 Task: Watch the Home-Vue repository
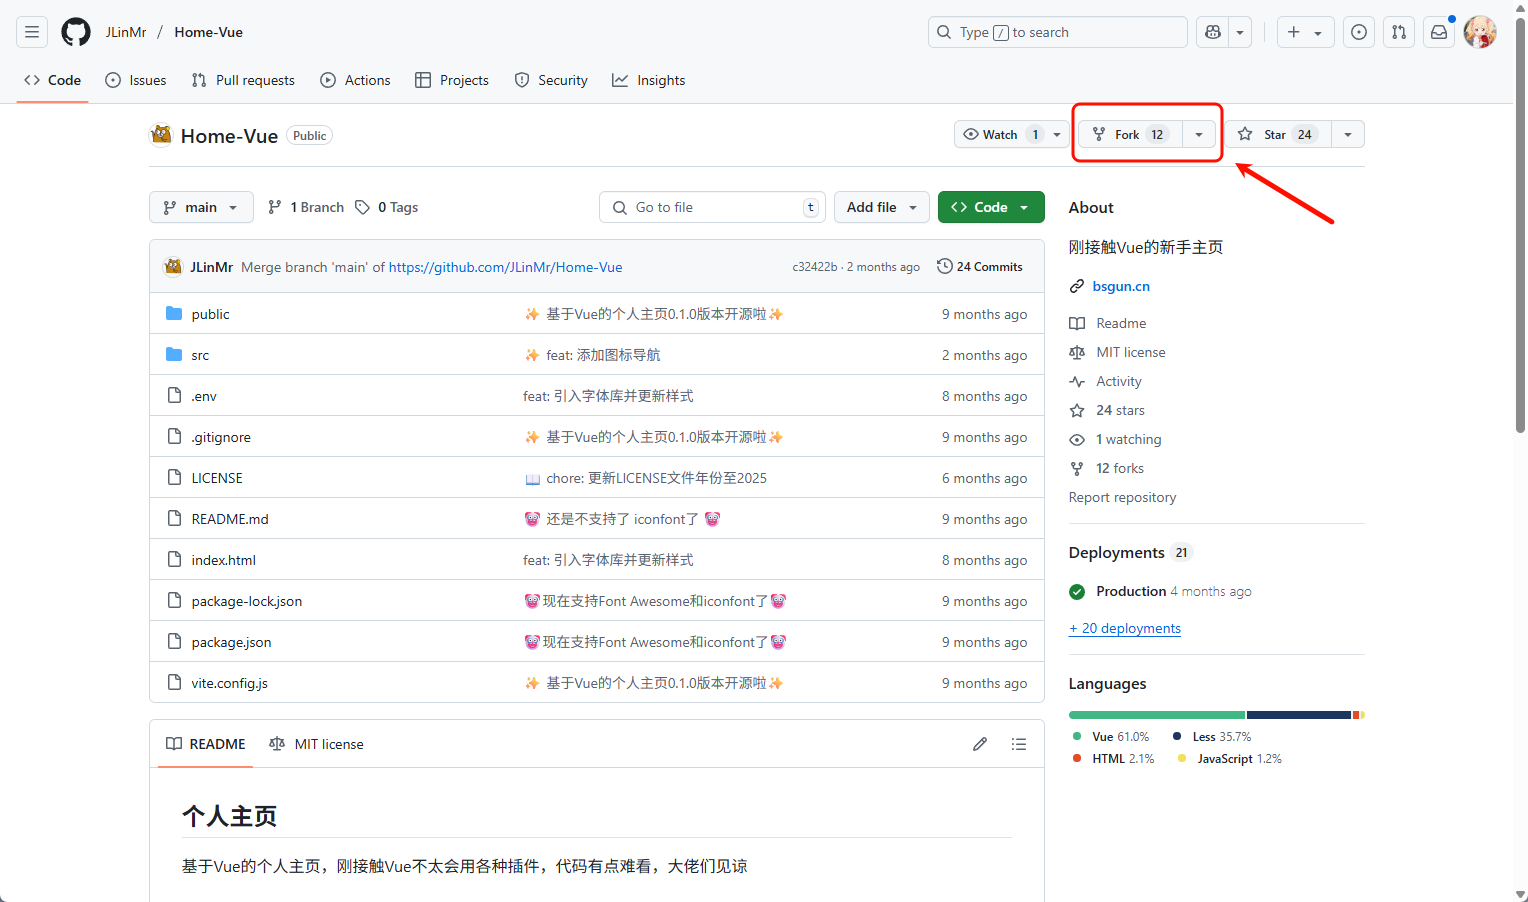[x=1000, y=134]
